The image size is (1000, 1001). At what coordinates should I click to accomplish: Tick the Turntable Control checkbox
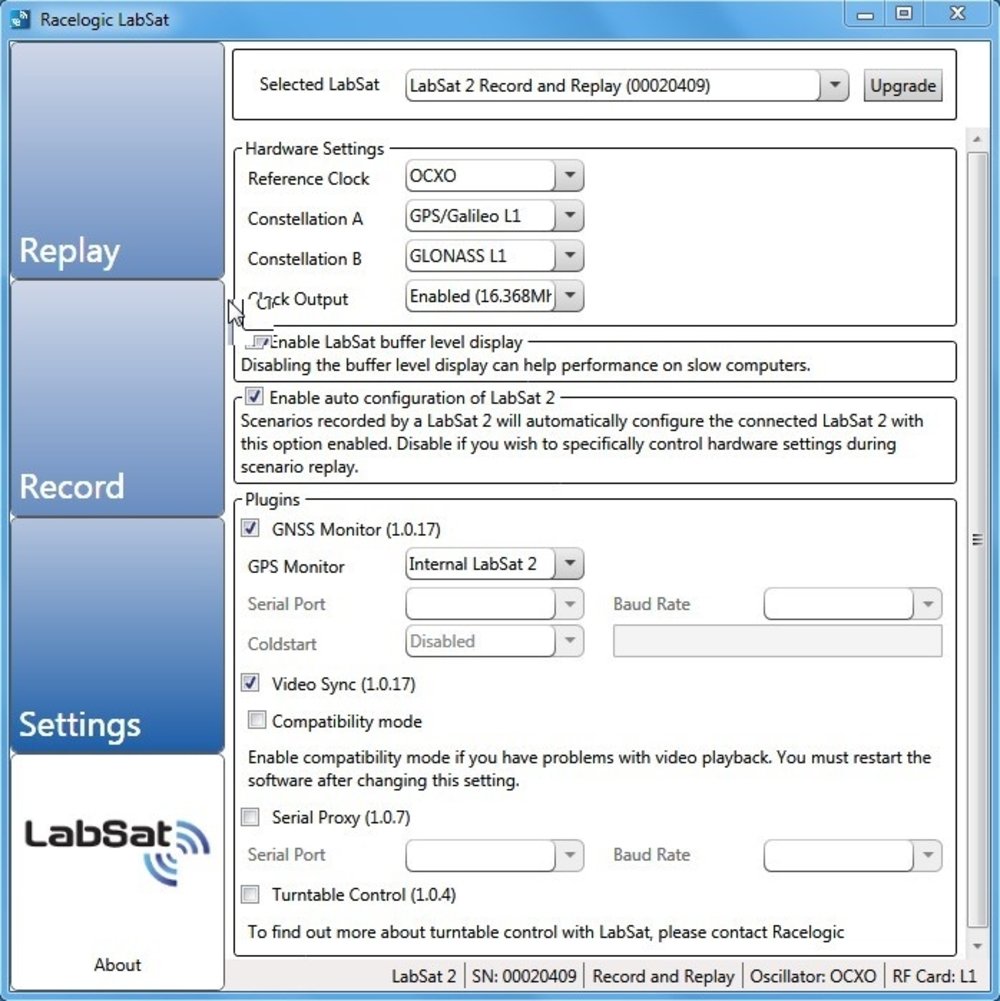pyautogui.click(x=251, y=894)
